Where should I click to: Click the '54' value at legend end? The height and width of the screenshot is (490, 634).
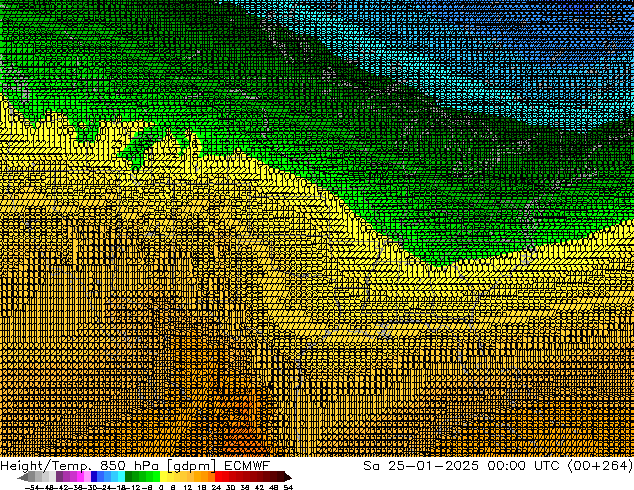(288, 487)
